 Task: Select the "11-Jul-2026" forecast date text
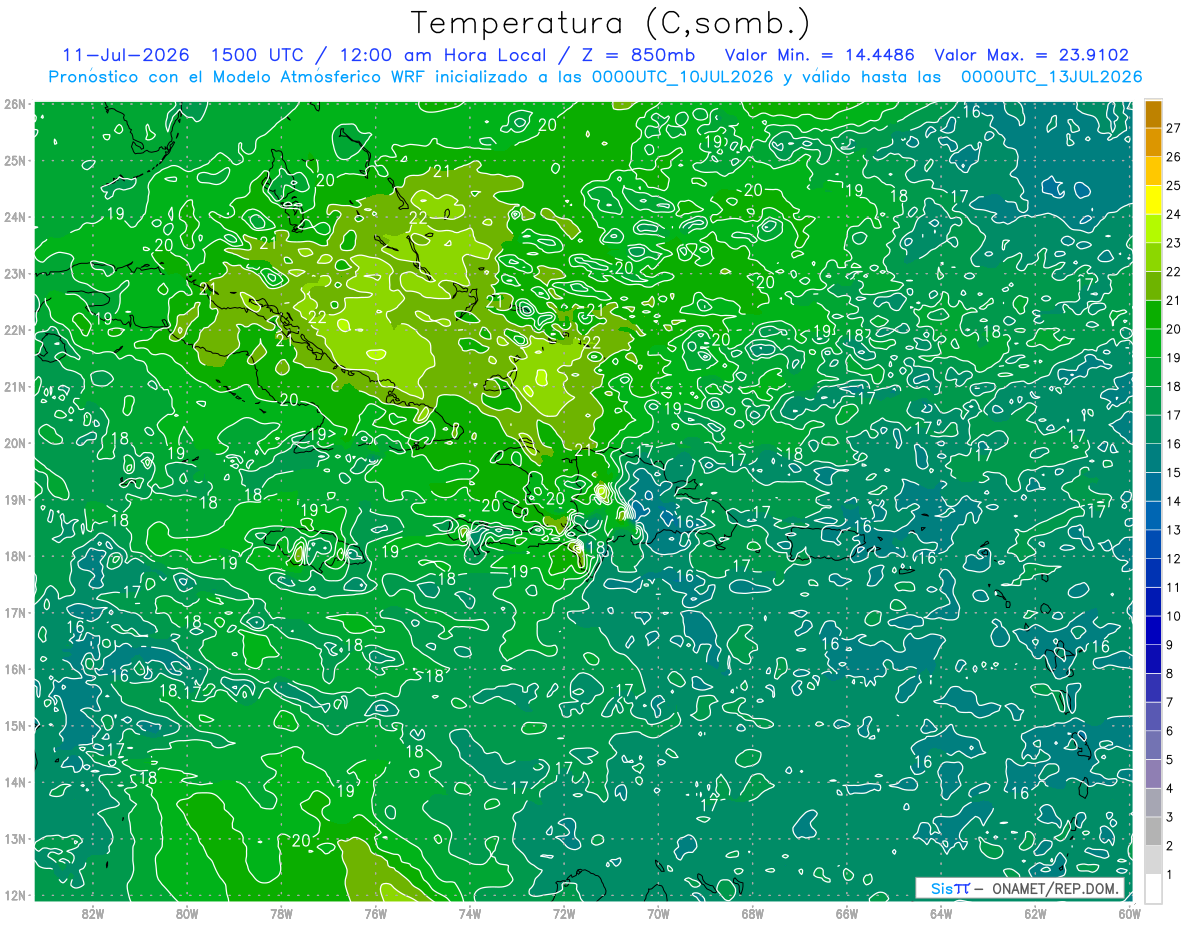tap(125, 55)
